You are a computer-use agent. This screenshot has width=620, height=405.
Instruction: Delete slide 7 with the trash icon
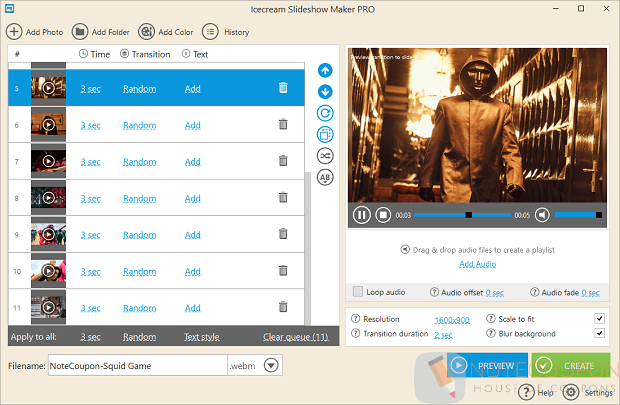(x=283, y=161)
